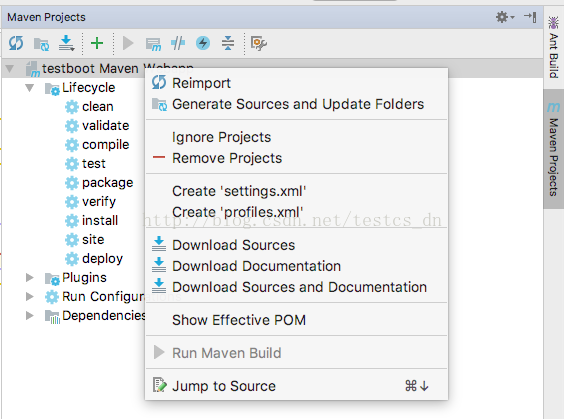Viewport: 564px width, 419px height.
Task: Click the gear icon beside compile
Action: tap(72, 145)
